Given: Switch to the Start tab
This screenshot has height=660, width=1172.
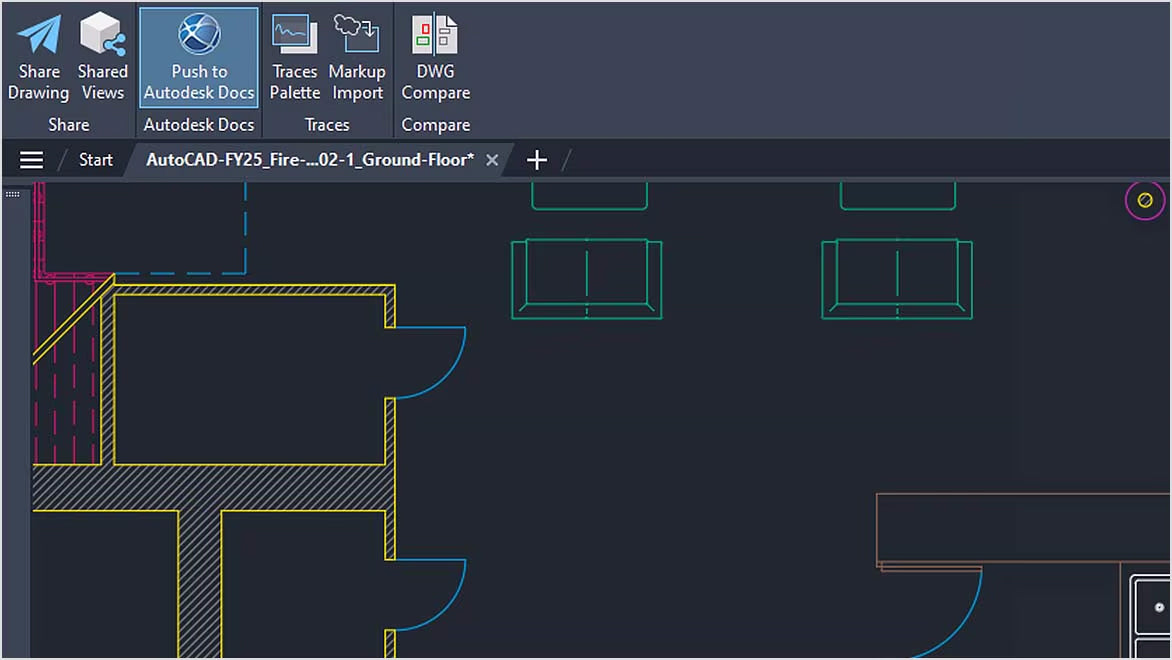Looking at the screenshot, I should tap(96, 160).
